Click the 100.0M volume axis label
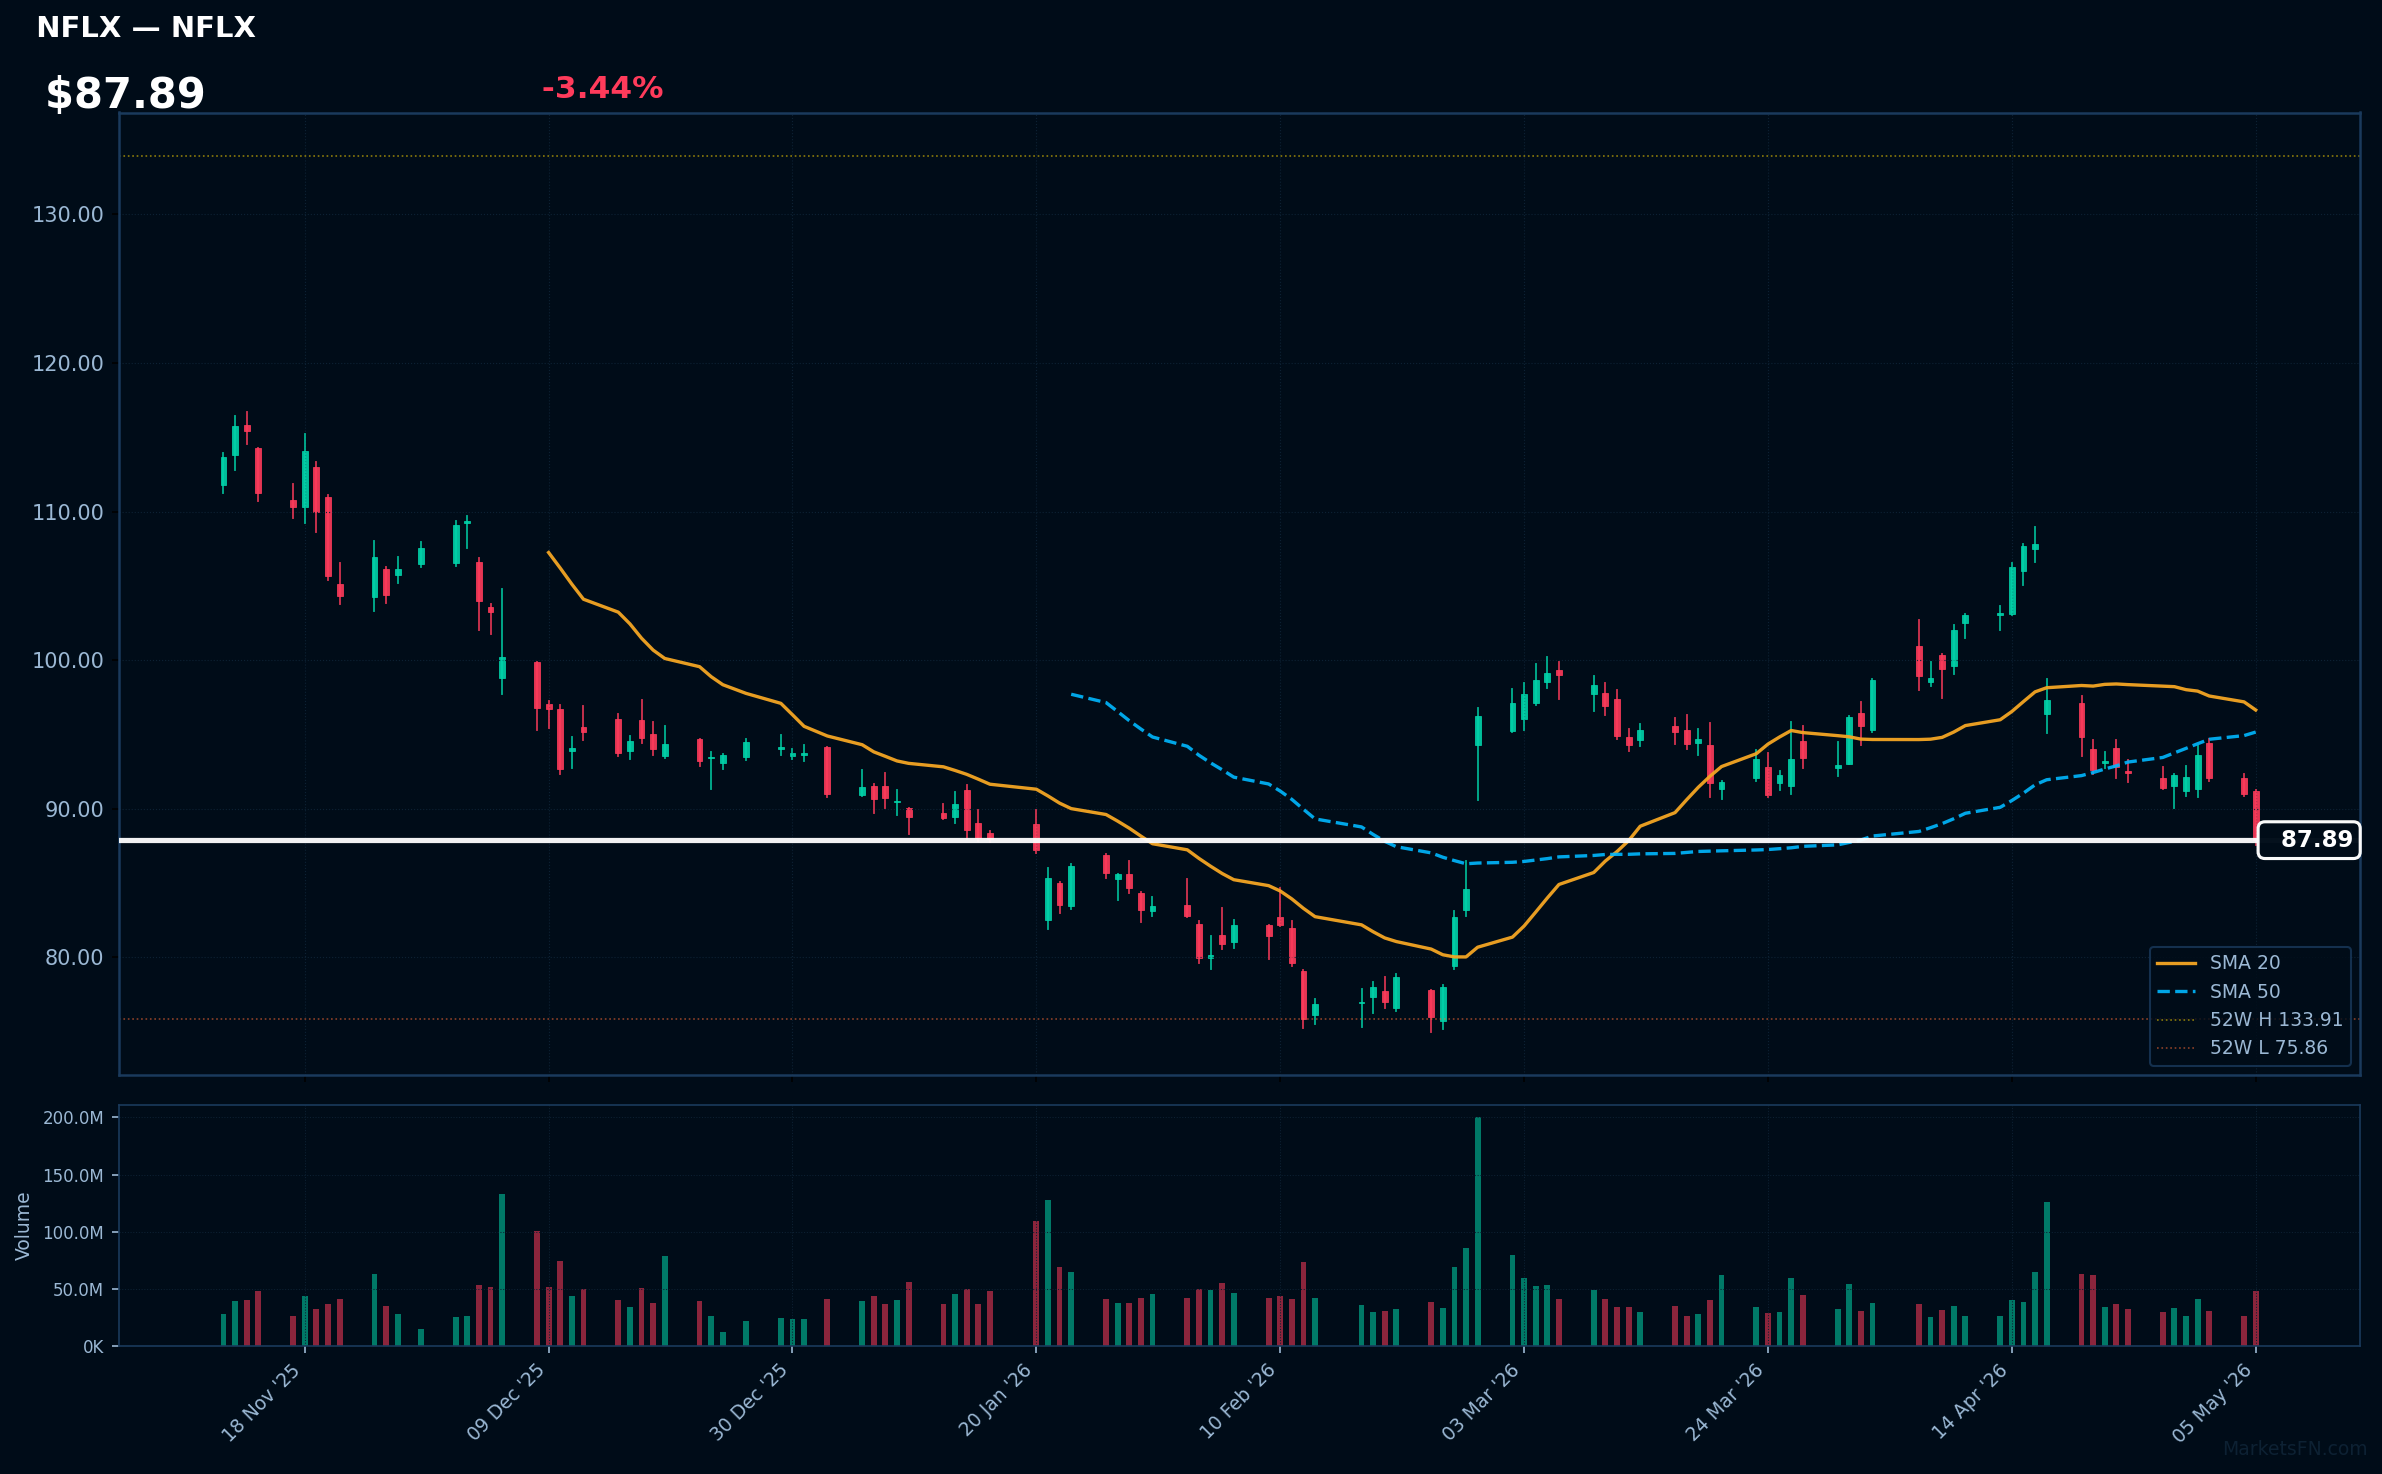Screen dimensions: 2382x1474 (73, 1233)
